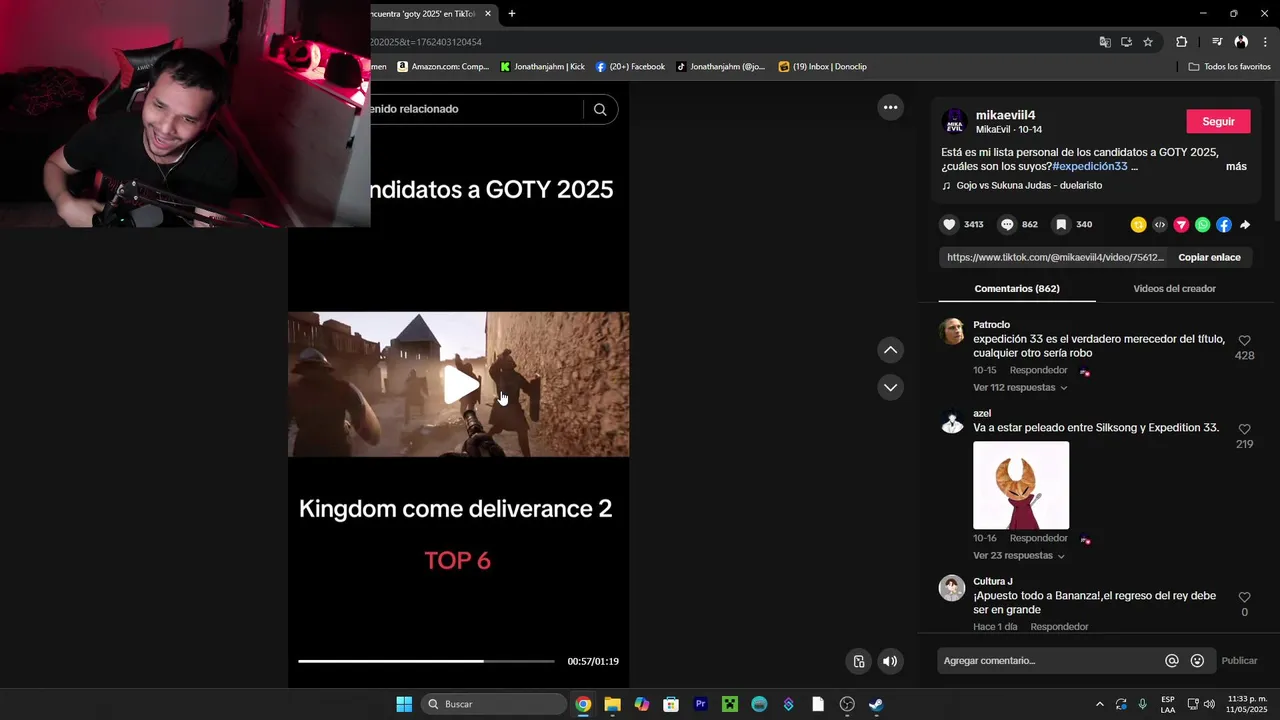
Task: Share video through Facebook icon
Action: [1224, 225]
